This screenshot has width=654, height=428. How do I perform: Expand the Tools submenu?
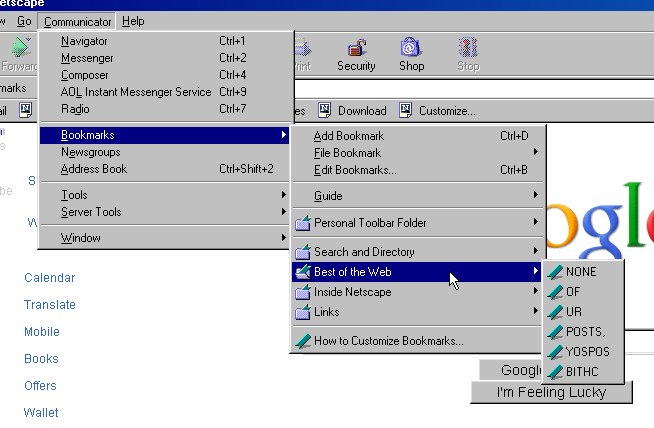[x=74, y=196]
